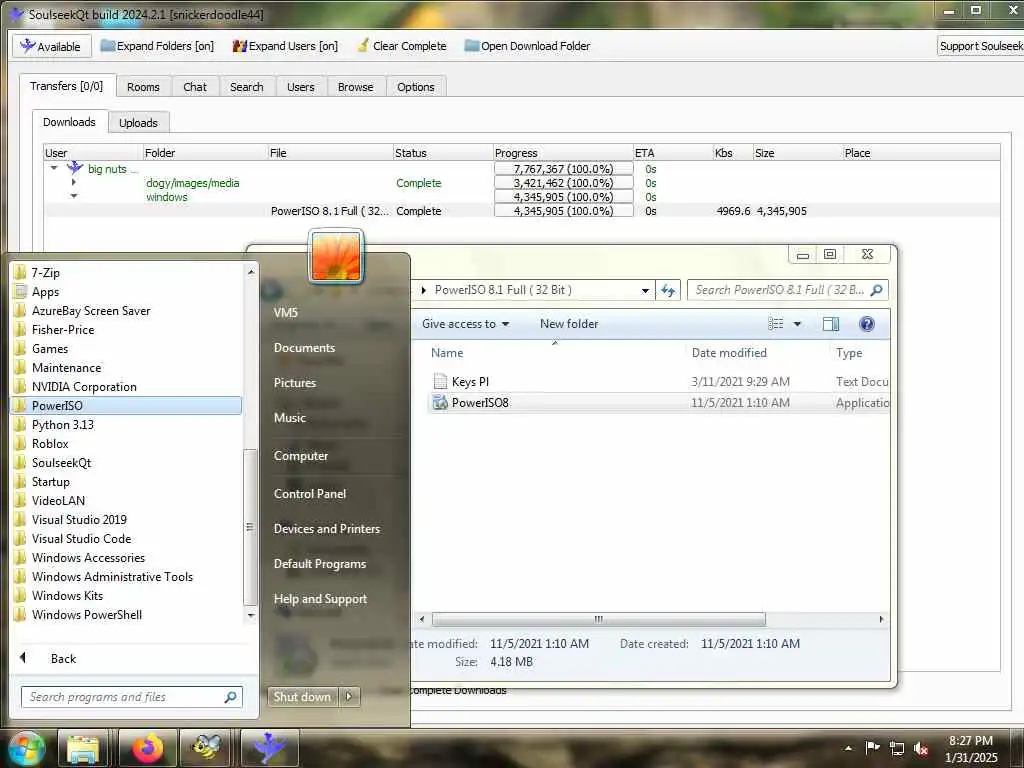Collapse the big nuts user row
The width and height of the screenshot is (1024, 768).
[x=54, y=168]
